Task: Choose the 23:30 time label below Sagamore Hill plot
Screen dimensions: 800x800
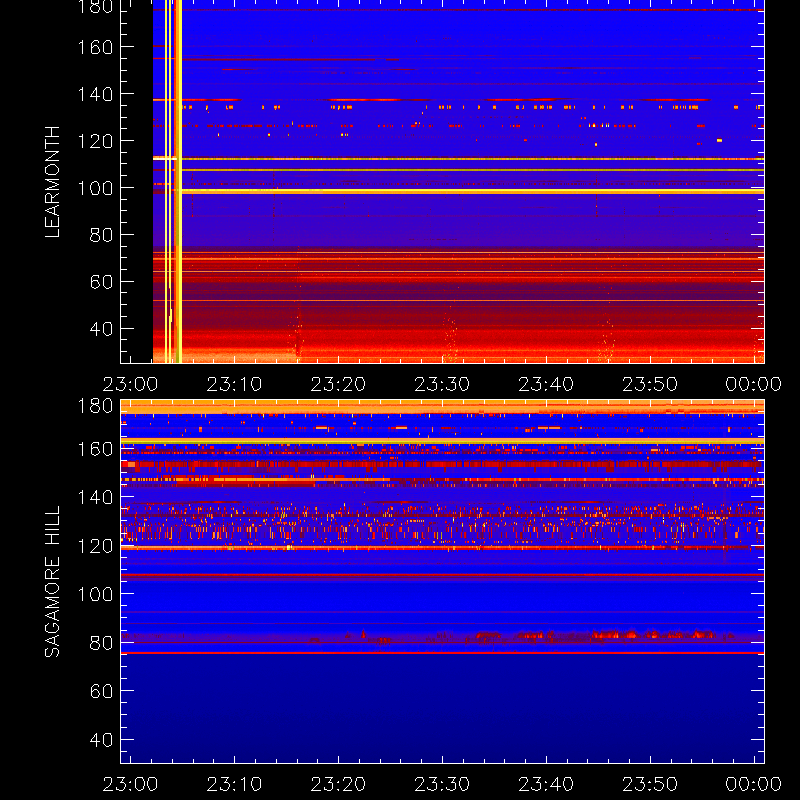Action: 442,784
